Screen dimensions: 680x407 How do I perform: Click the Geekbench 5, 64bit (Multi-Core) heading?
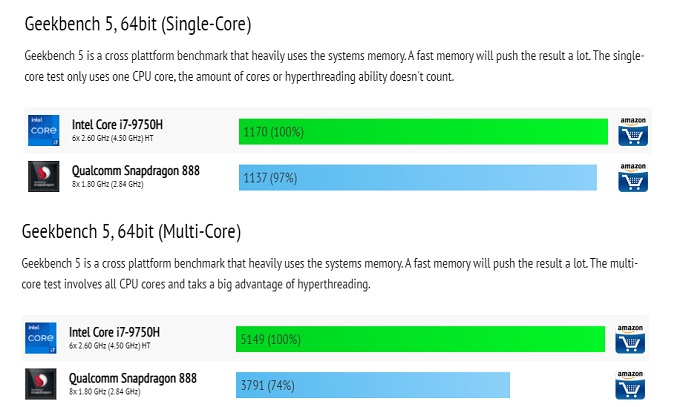pyautogui.click(x=131, y=232)
